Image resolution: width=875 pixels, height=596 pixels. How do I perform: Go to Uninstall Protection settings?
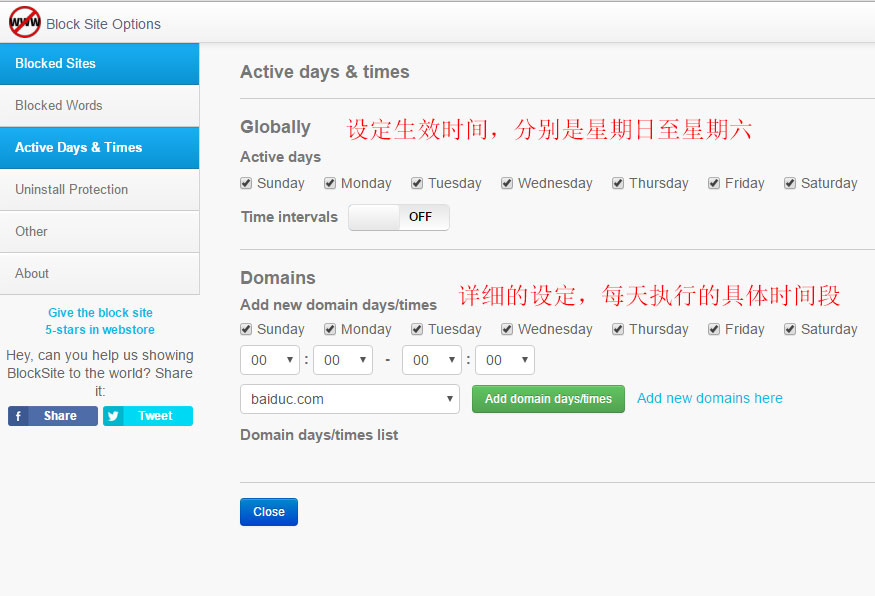[x=99, y=189]
